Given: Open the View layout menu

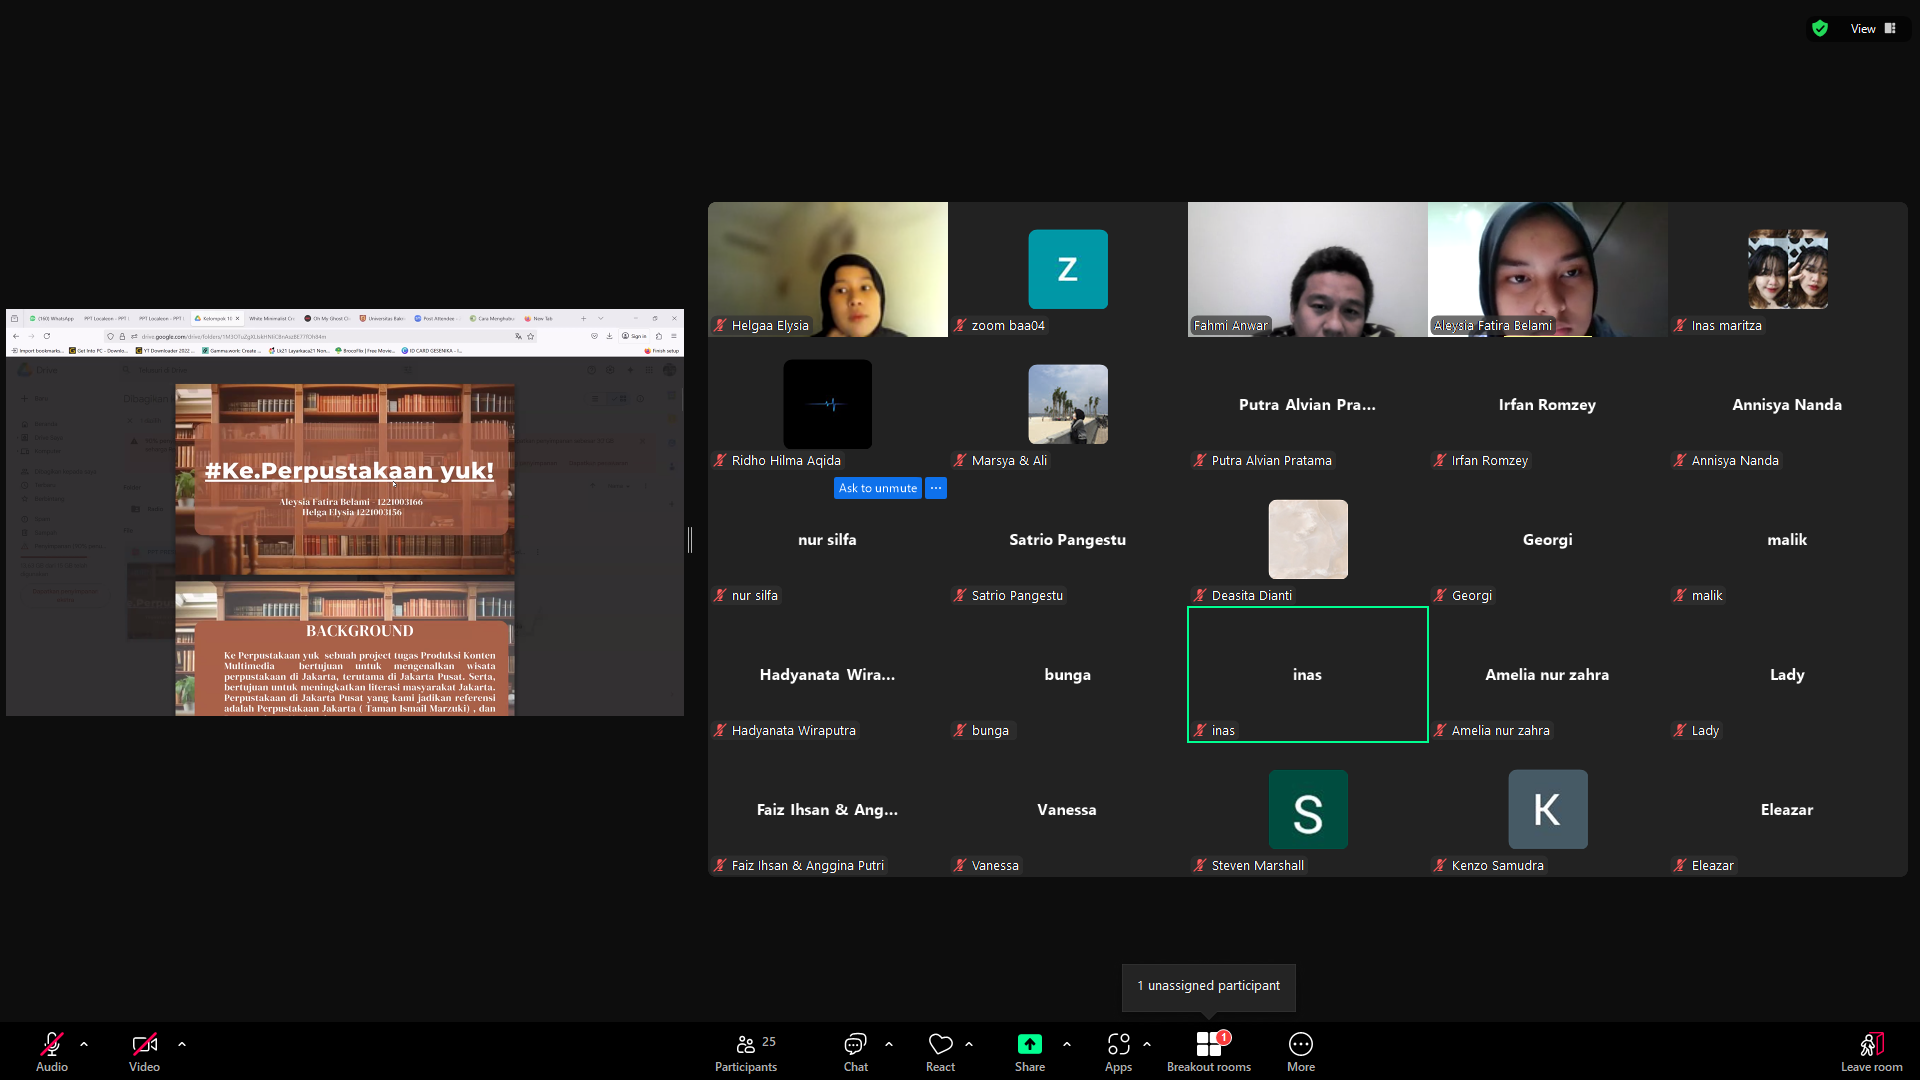Looking at the screenshot, I should coord(1872,28).
